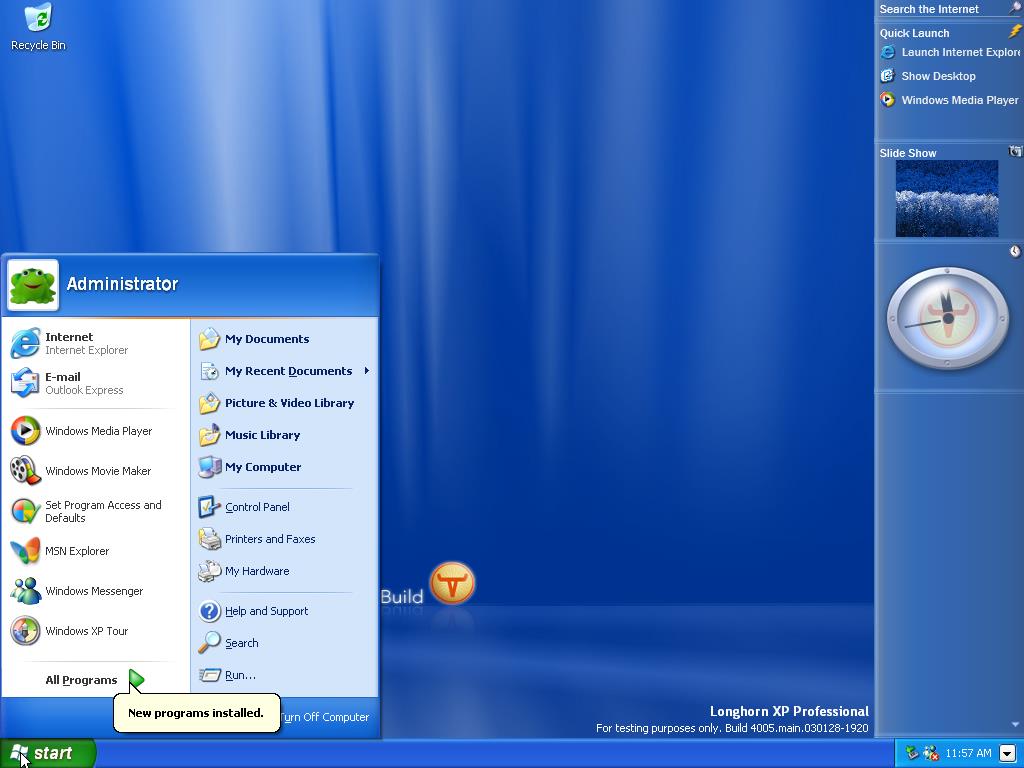This screenshot has width=1024, height=768.
Task: Click Show Desktop in sidebar Quick Launch
Action: point(928,76)
